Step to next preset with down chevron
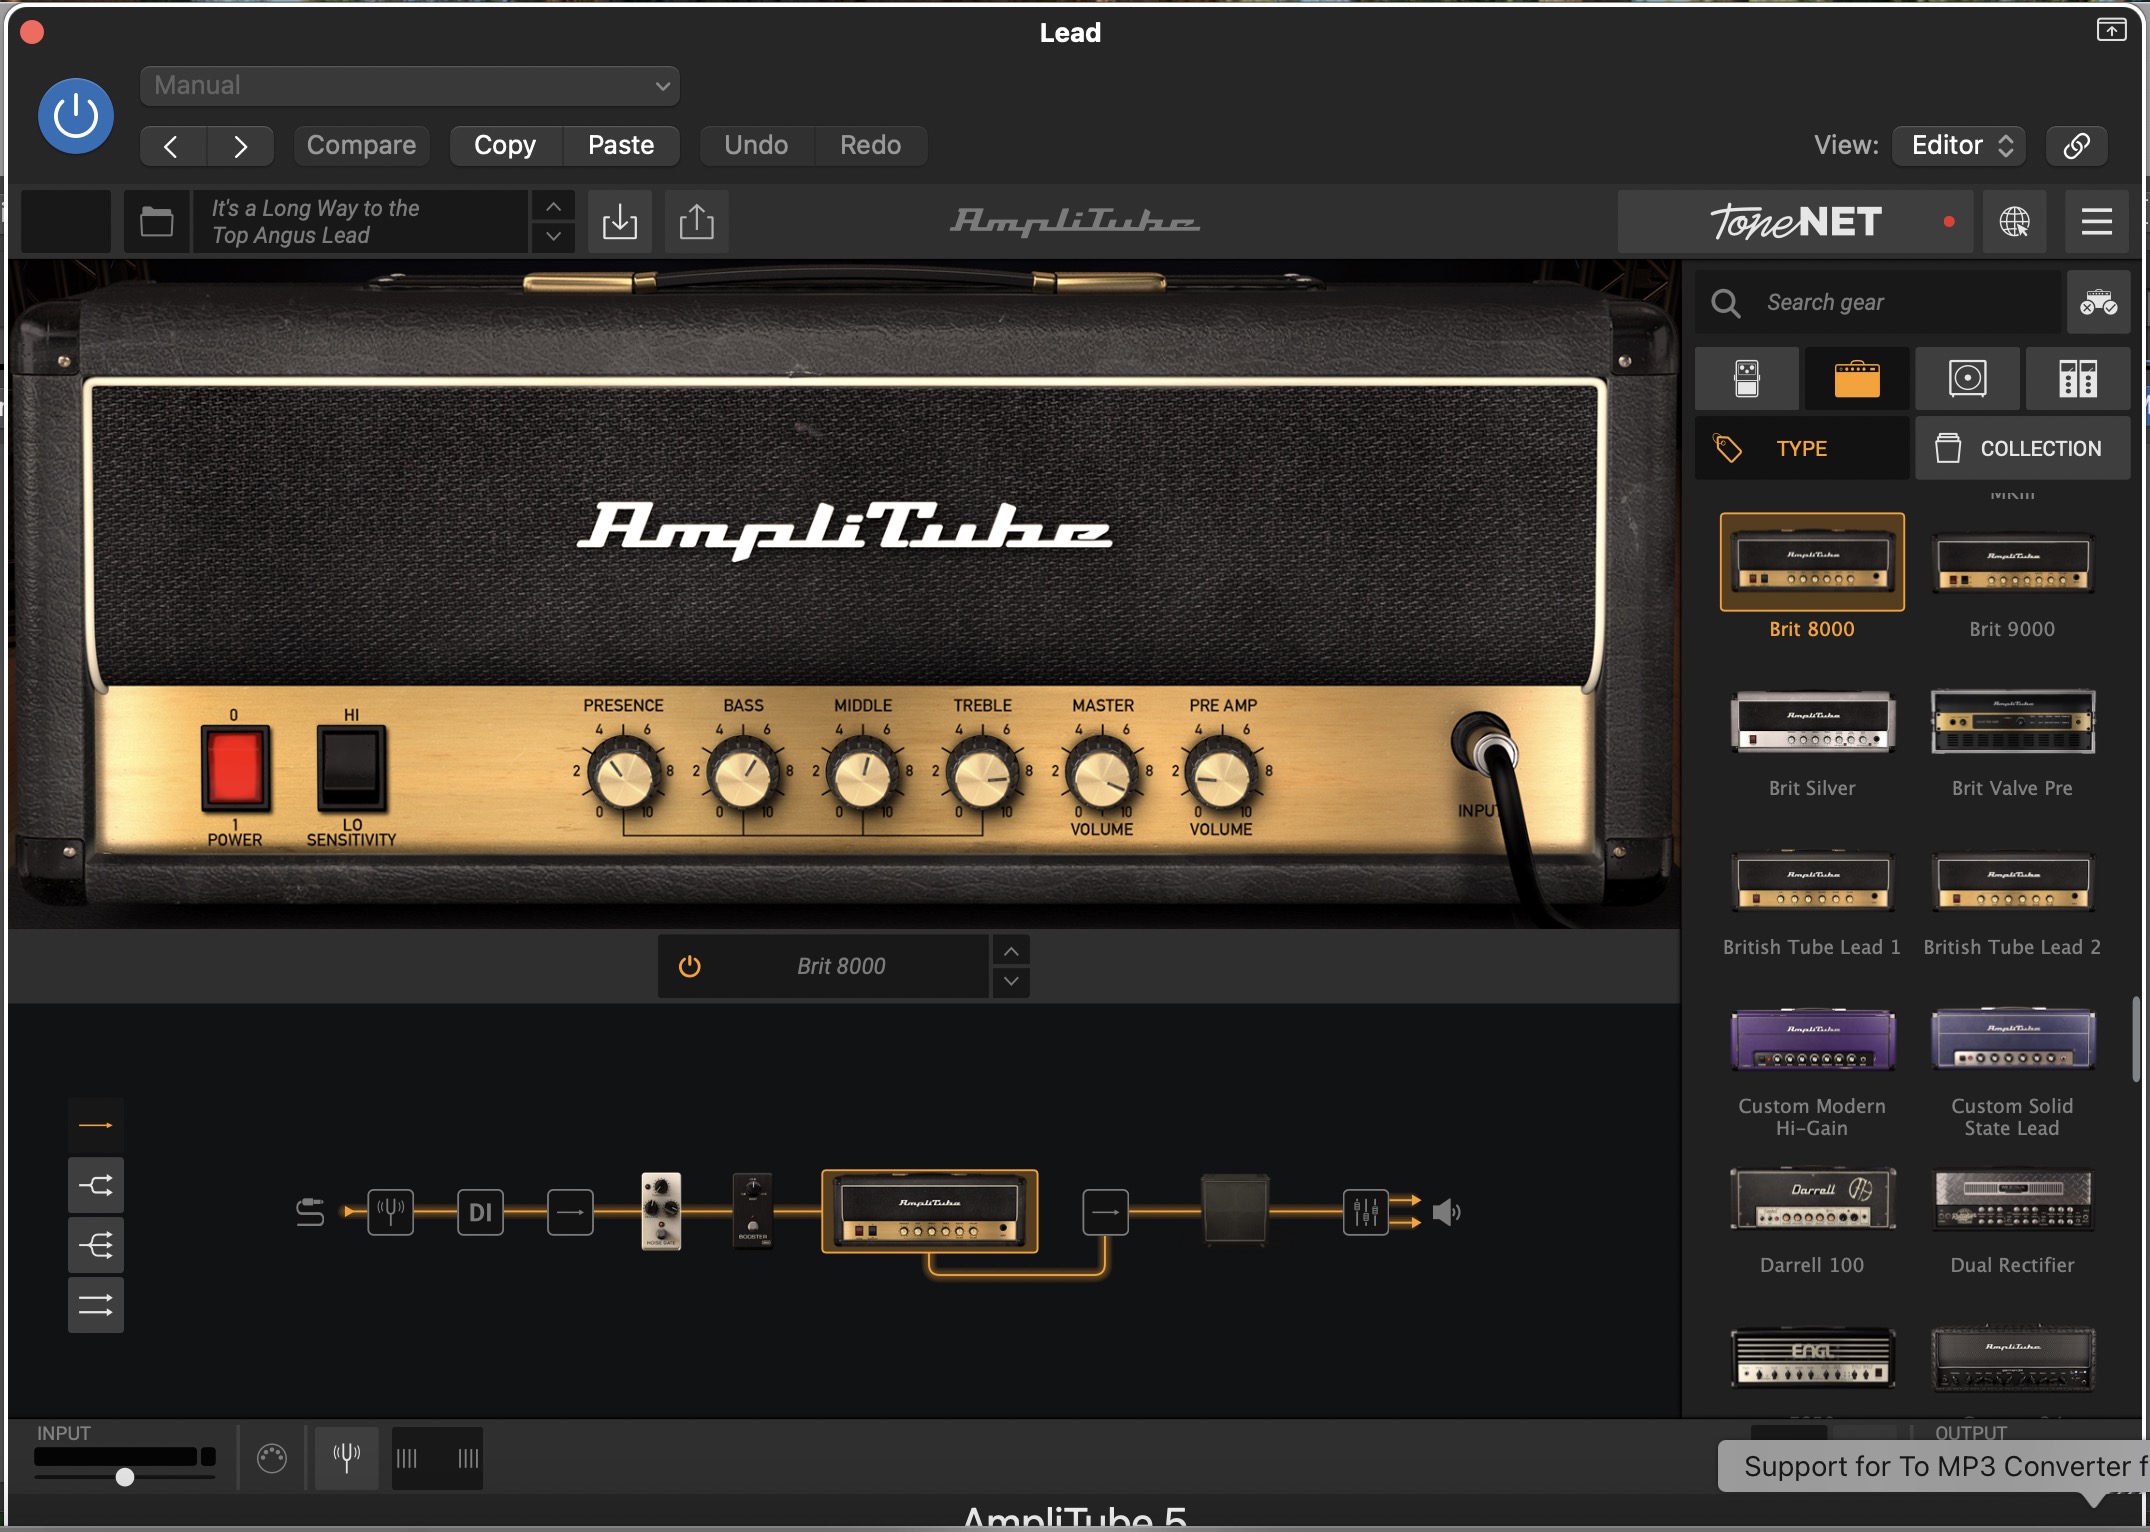2150x1532 pixels. point(553,237)
